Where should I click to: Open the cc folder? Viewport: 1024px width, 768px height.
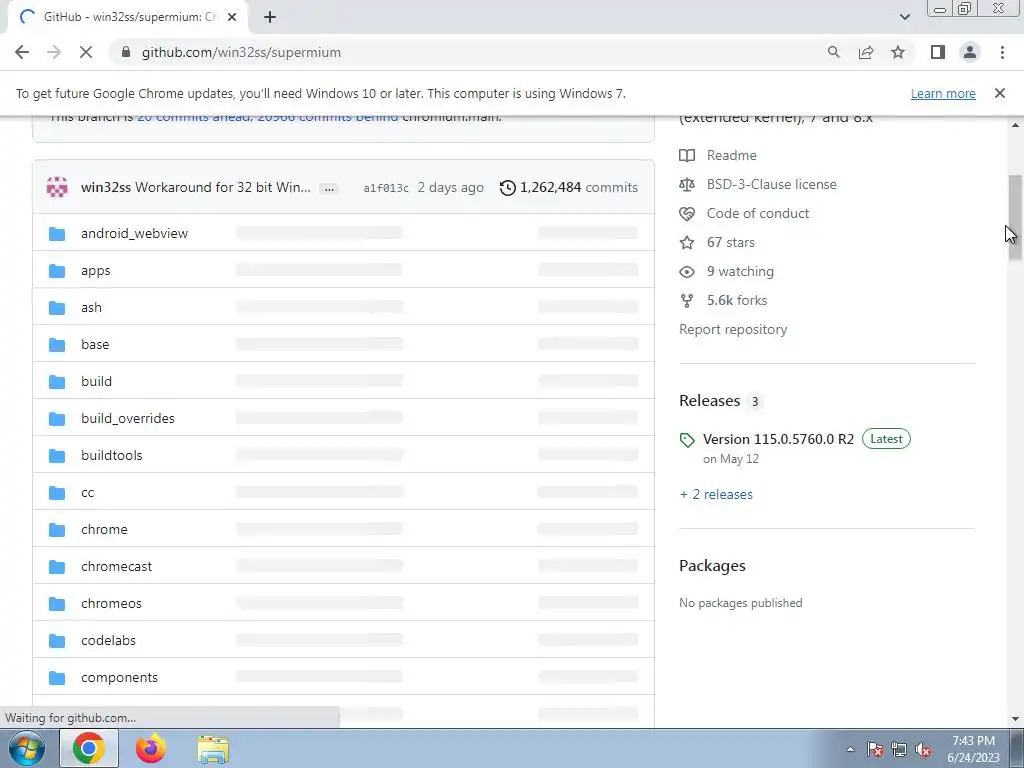88,492
